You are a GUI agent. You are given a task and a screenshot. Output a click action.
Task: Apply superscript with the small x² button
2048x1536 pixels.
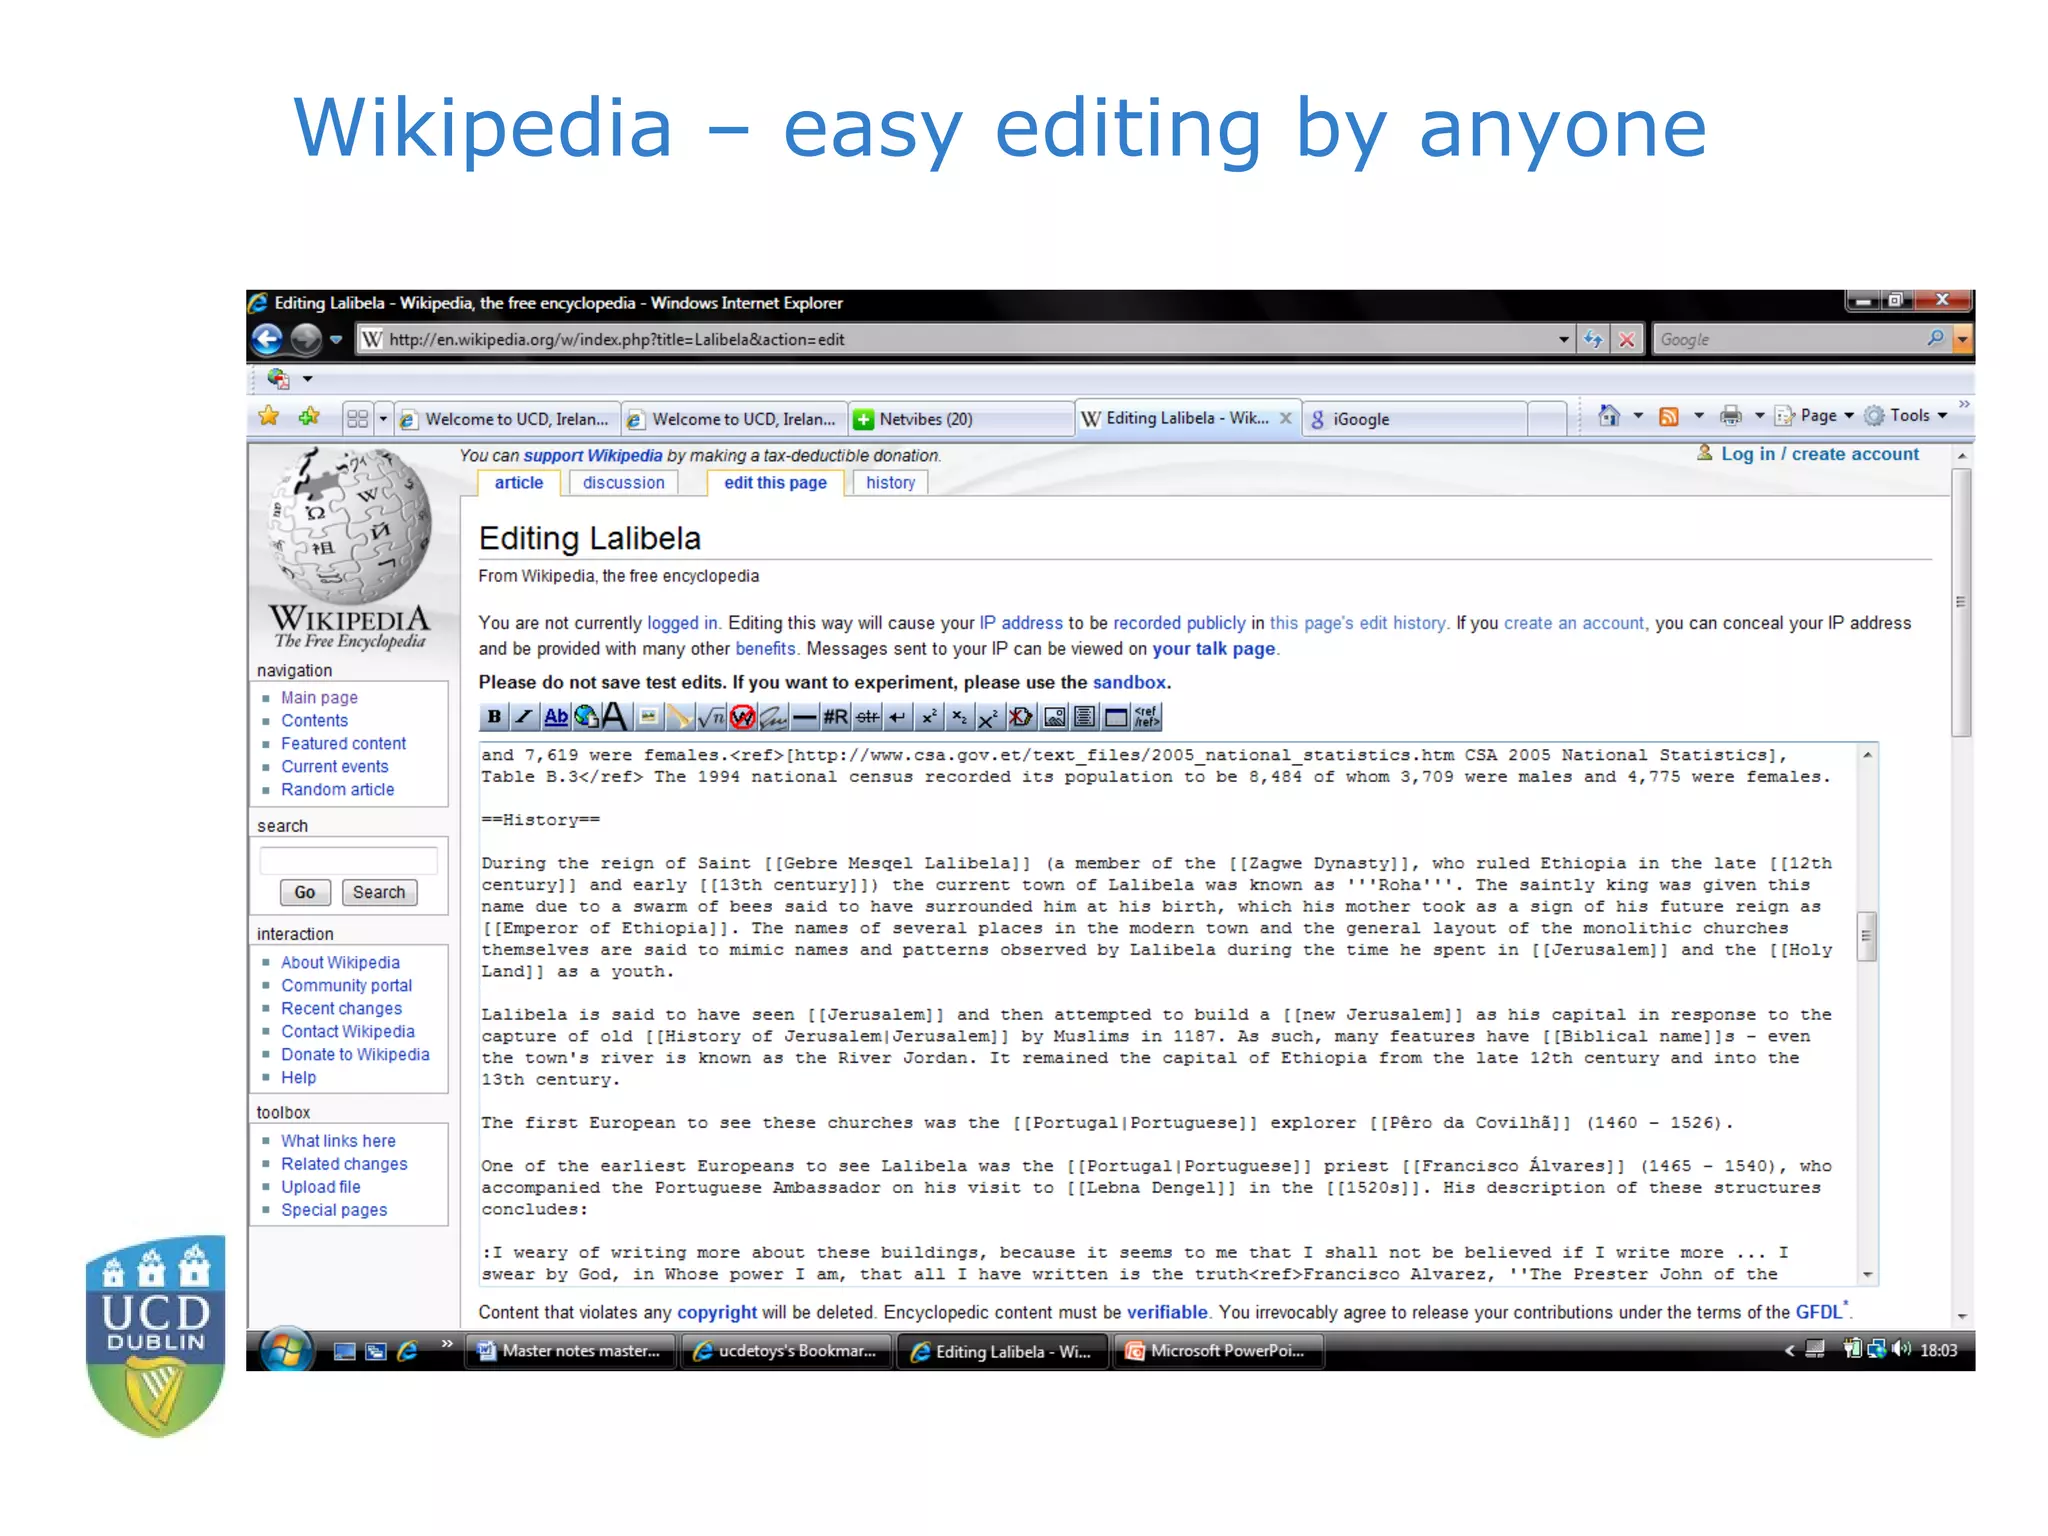pos(929,716)
